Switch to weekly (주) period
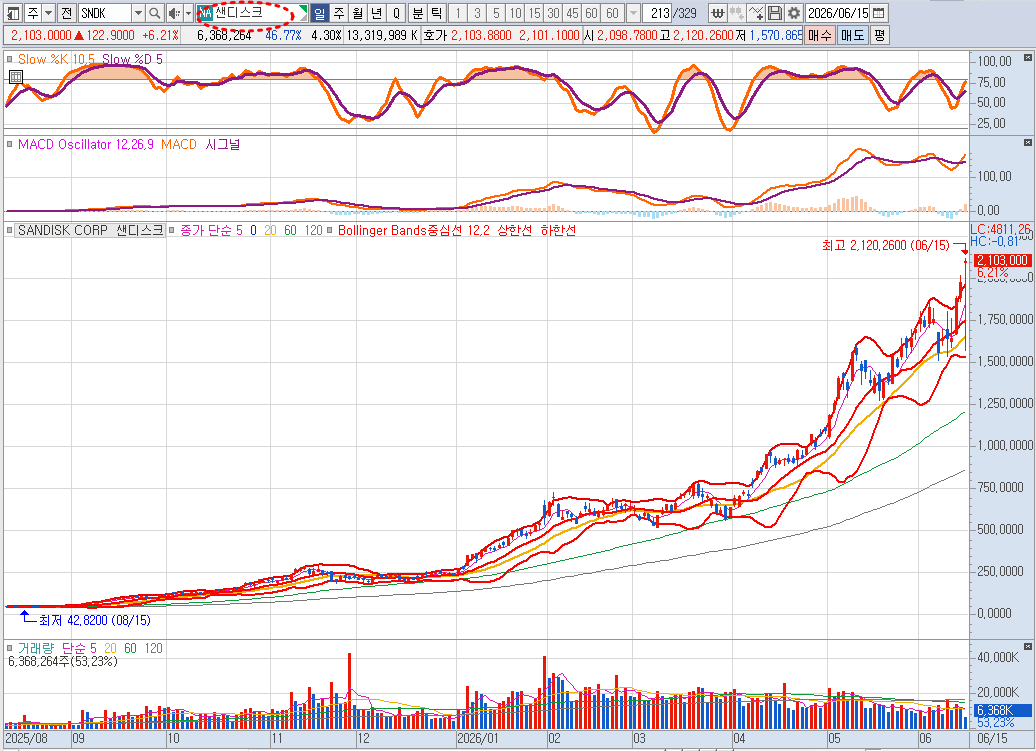Viewport: 1036px width, 751px height. click(339, 13)
